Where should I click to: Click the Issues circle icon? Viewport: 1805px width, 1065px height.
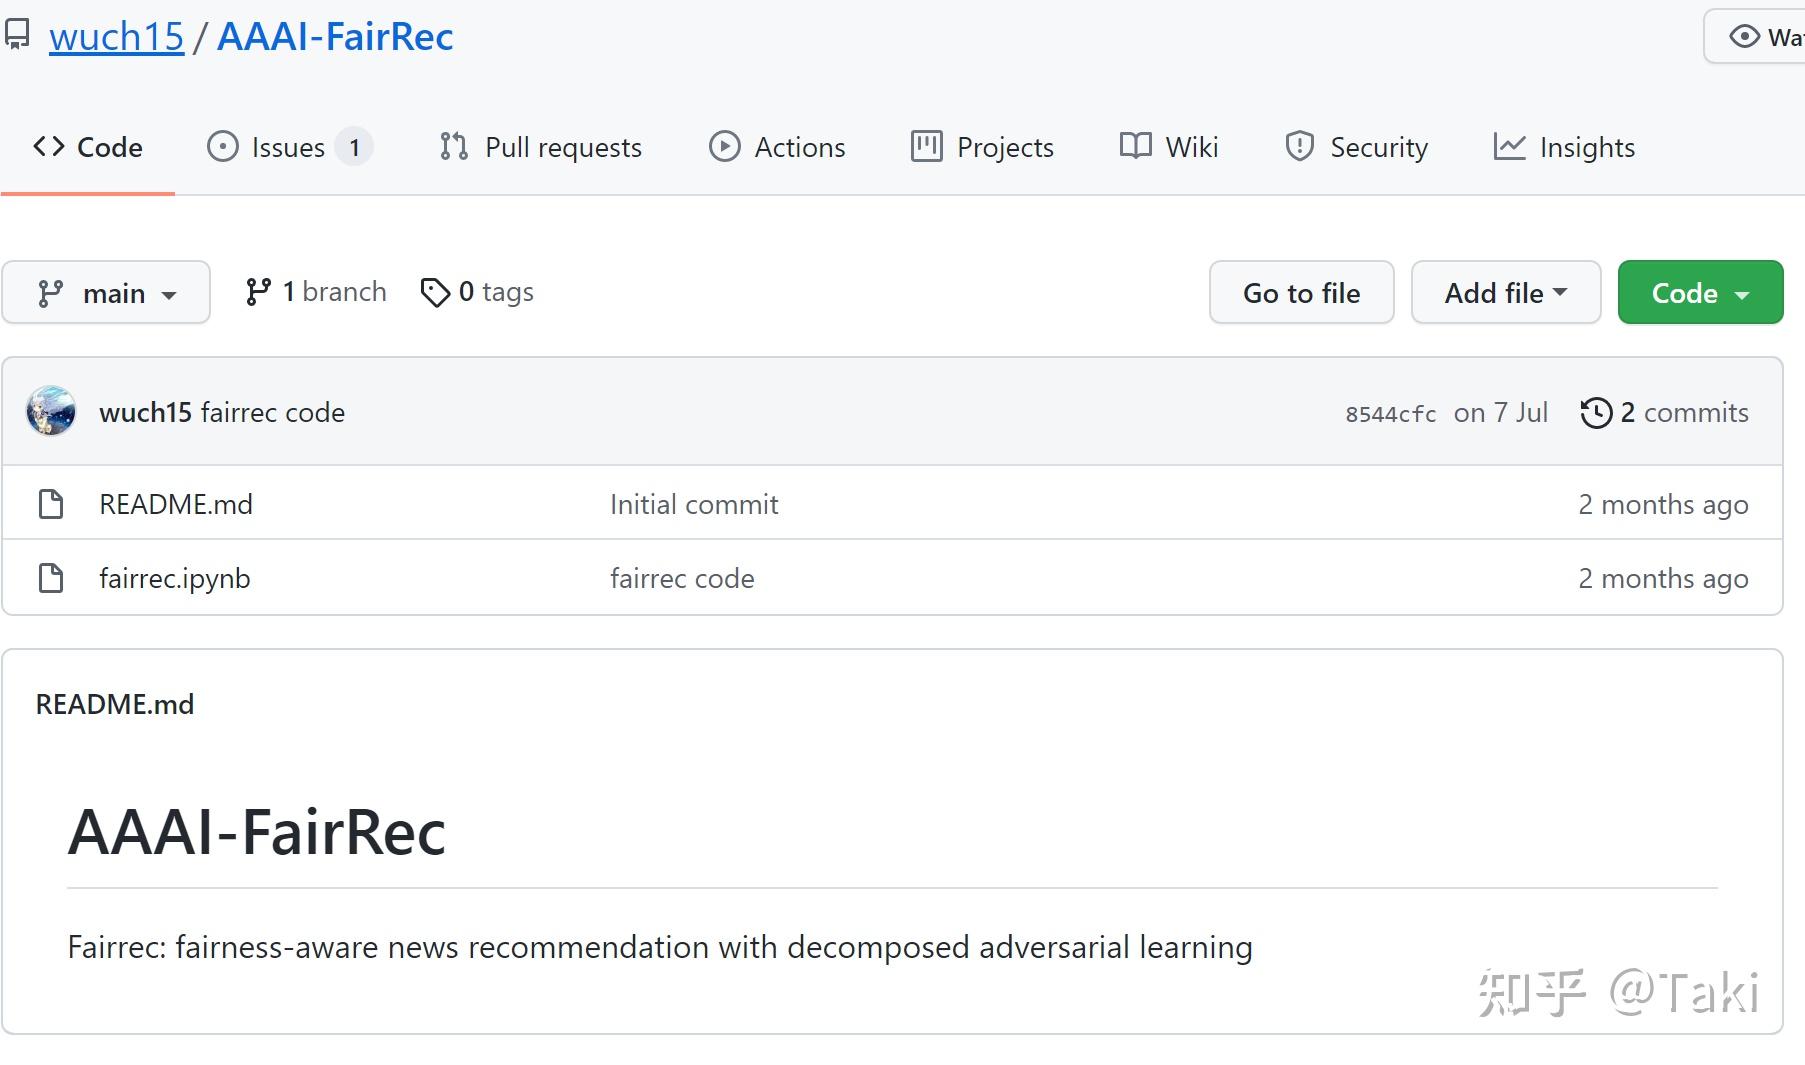click(223, 147)
